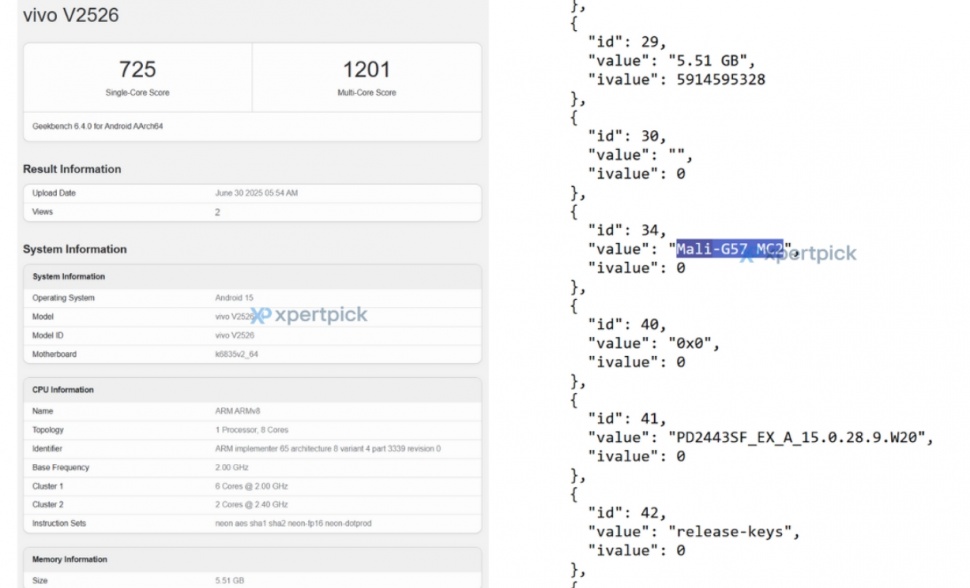This screenshot has height=588, width=970.
Task: Click the multi-core score 1201
Action: pyautogui.click(x=366, y=69)
